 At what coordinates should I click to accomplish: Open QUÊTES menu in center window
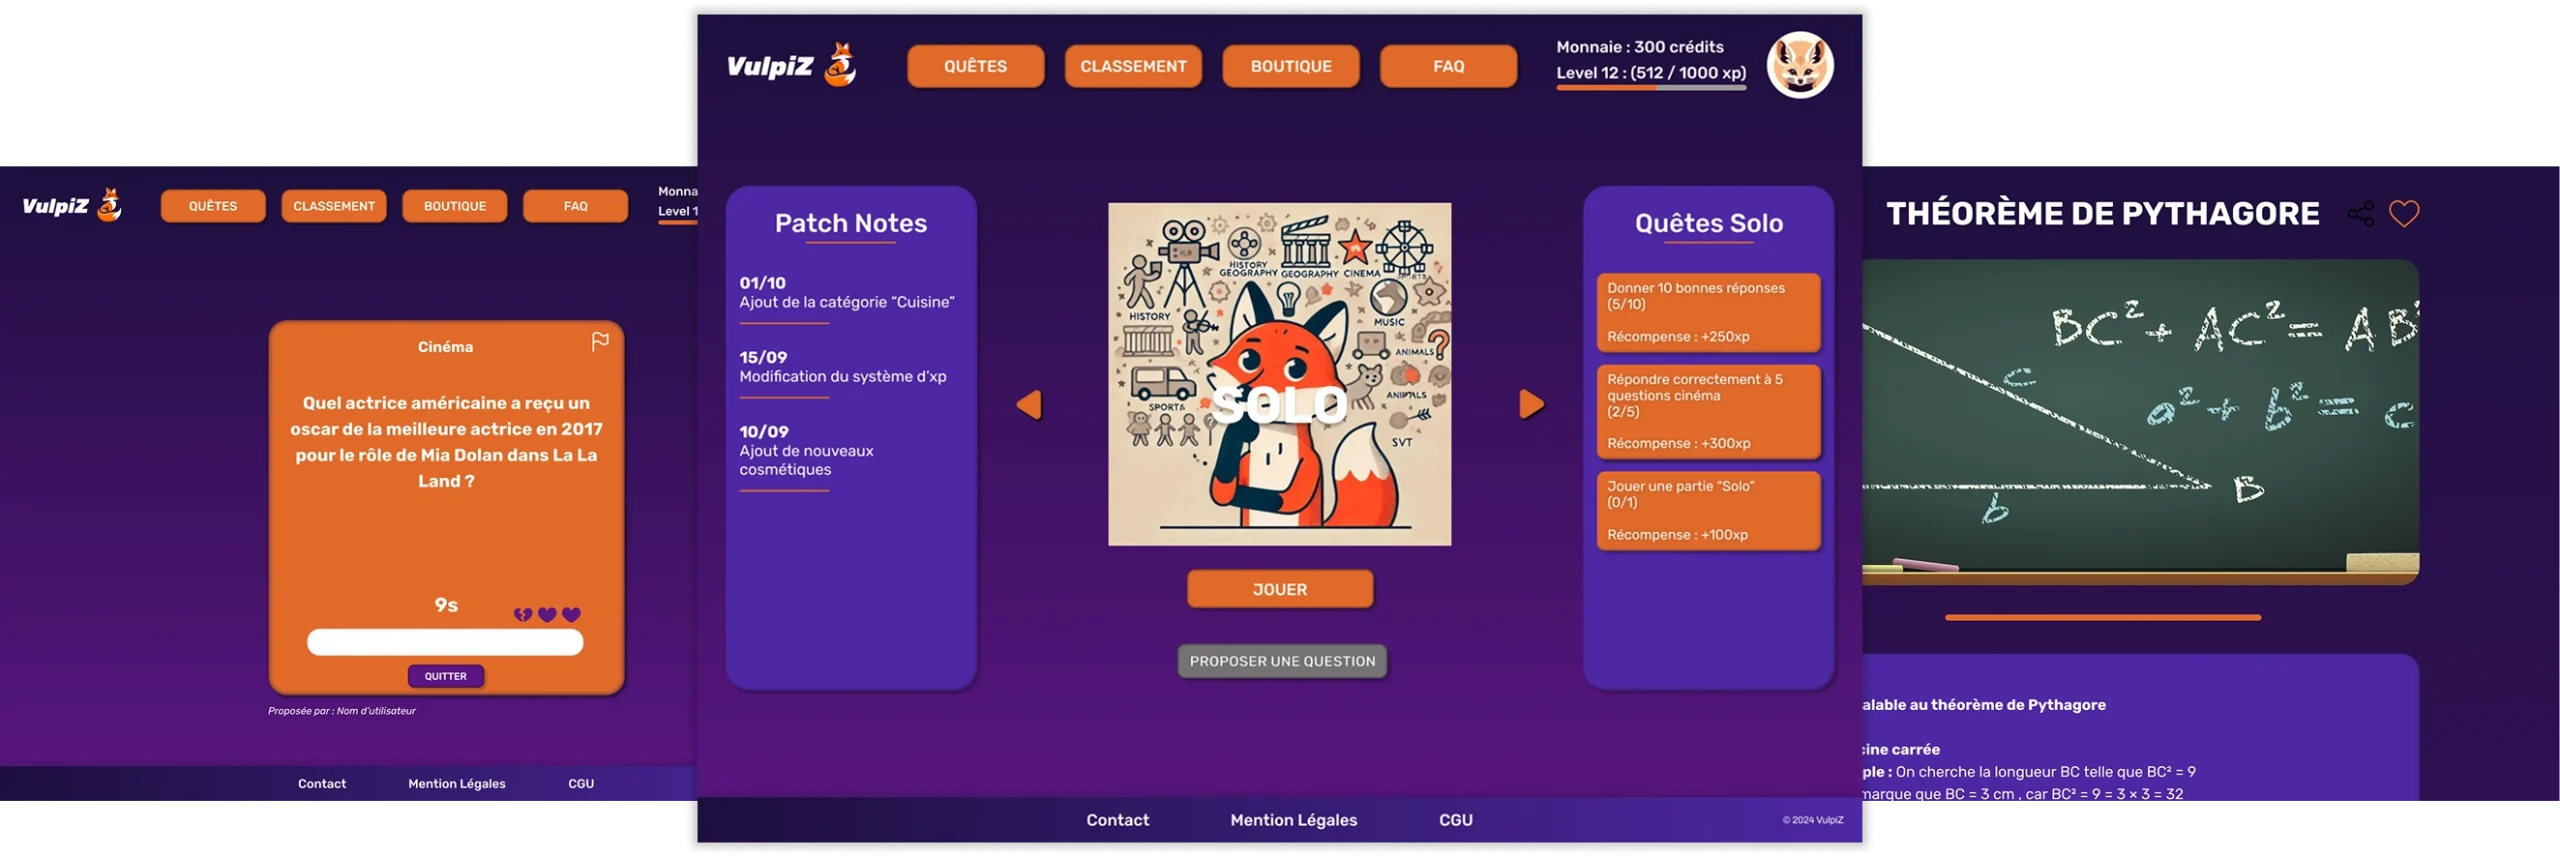tap(975, 66)
